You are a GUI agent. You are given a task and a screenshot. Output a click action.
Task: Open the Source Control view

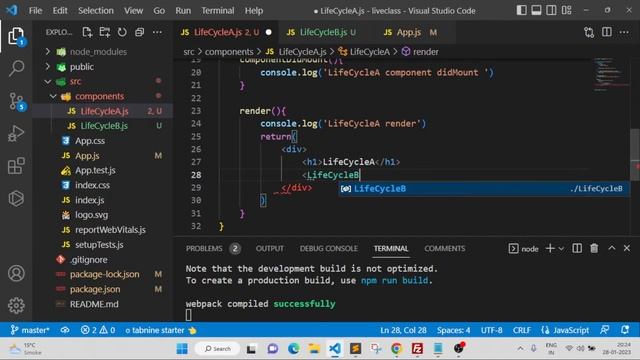tap(16, 101)
